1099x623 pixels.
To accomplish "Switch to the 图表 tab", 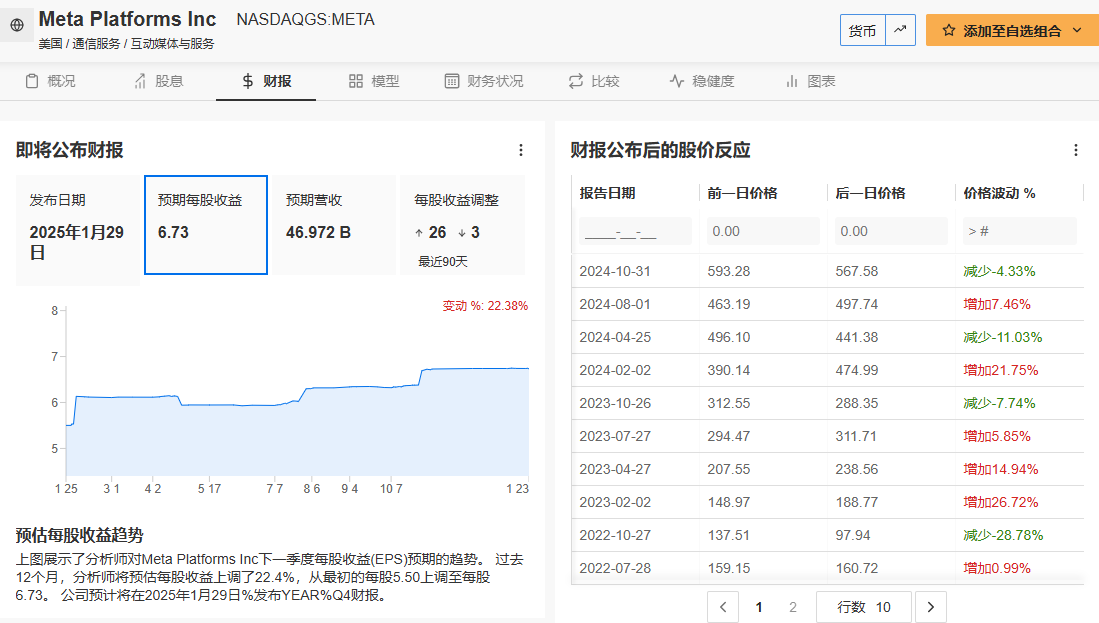I will point(810,81).
